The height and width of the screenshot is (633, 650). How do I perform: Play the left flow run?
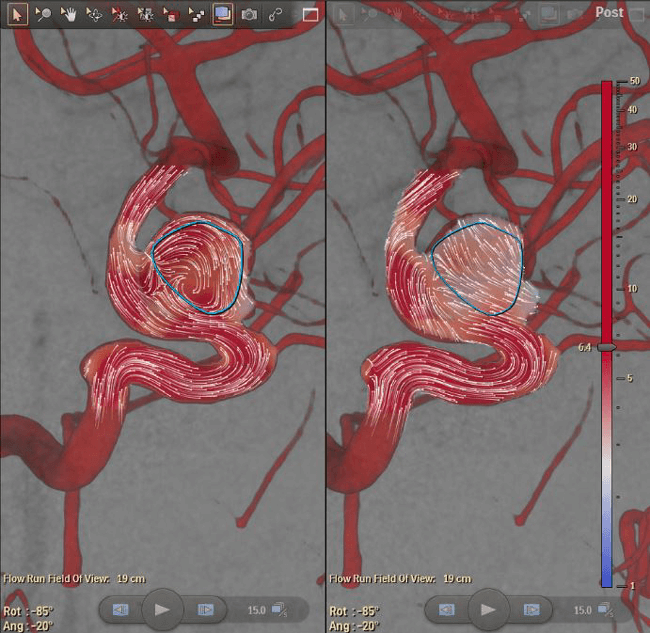(x=162, y=608)
